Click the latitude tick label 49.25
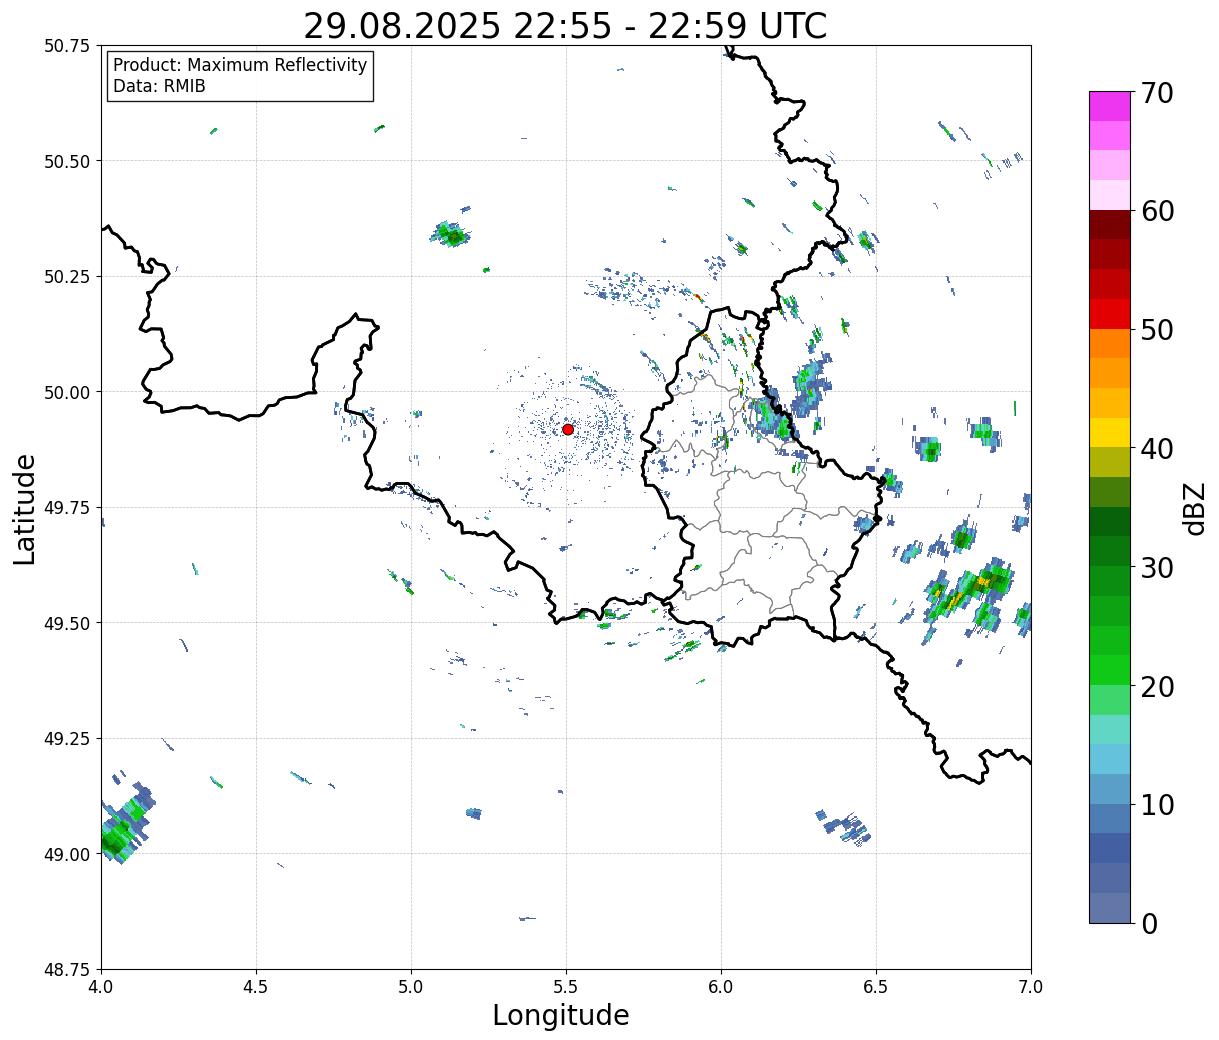 [67, 739]
